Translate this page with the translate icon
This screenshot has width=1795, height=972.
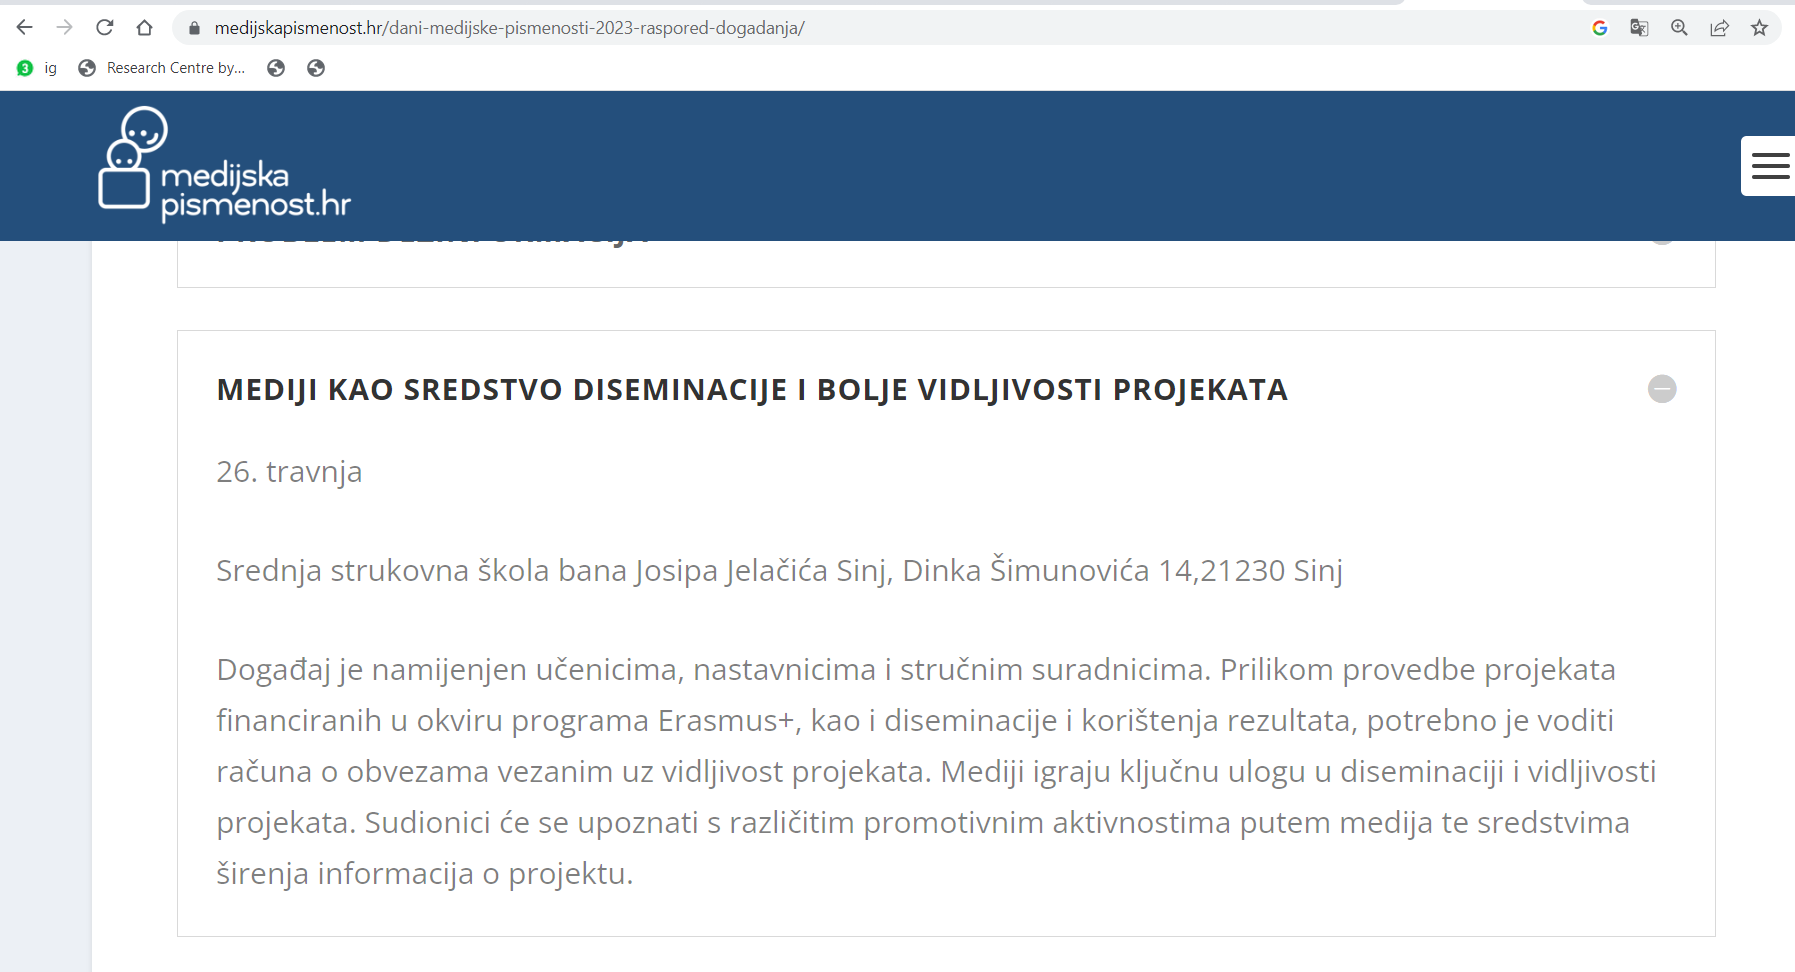[1639, 28]
